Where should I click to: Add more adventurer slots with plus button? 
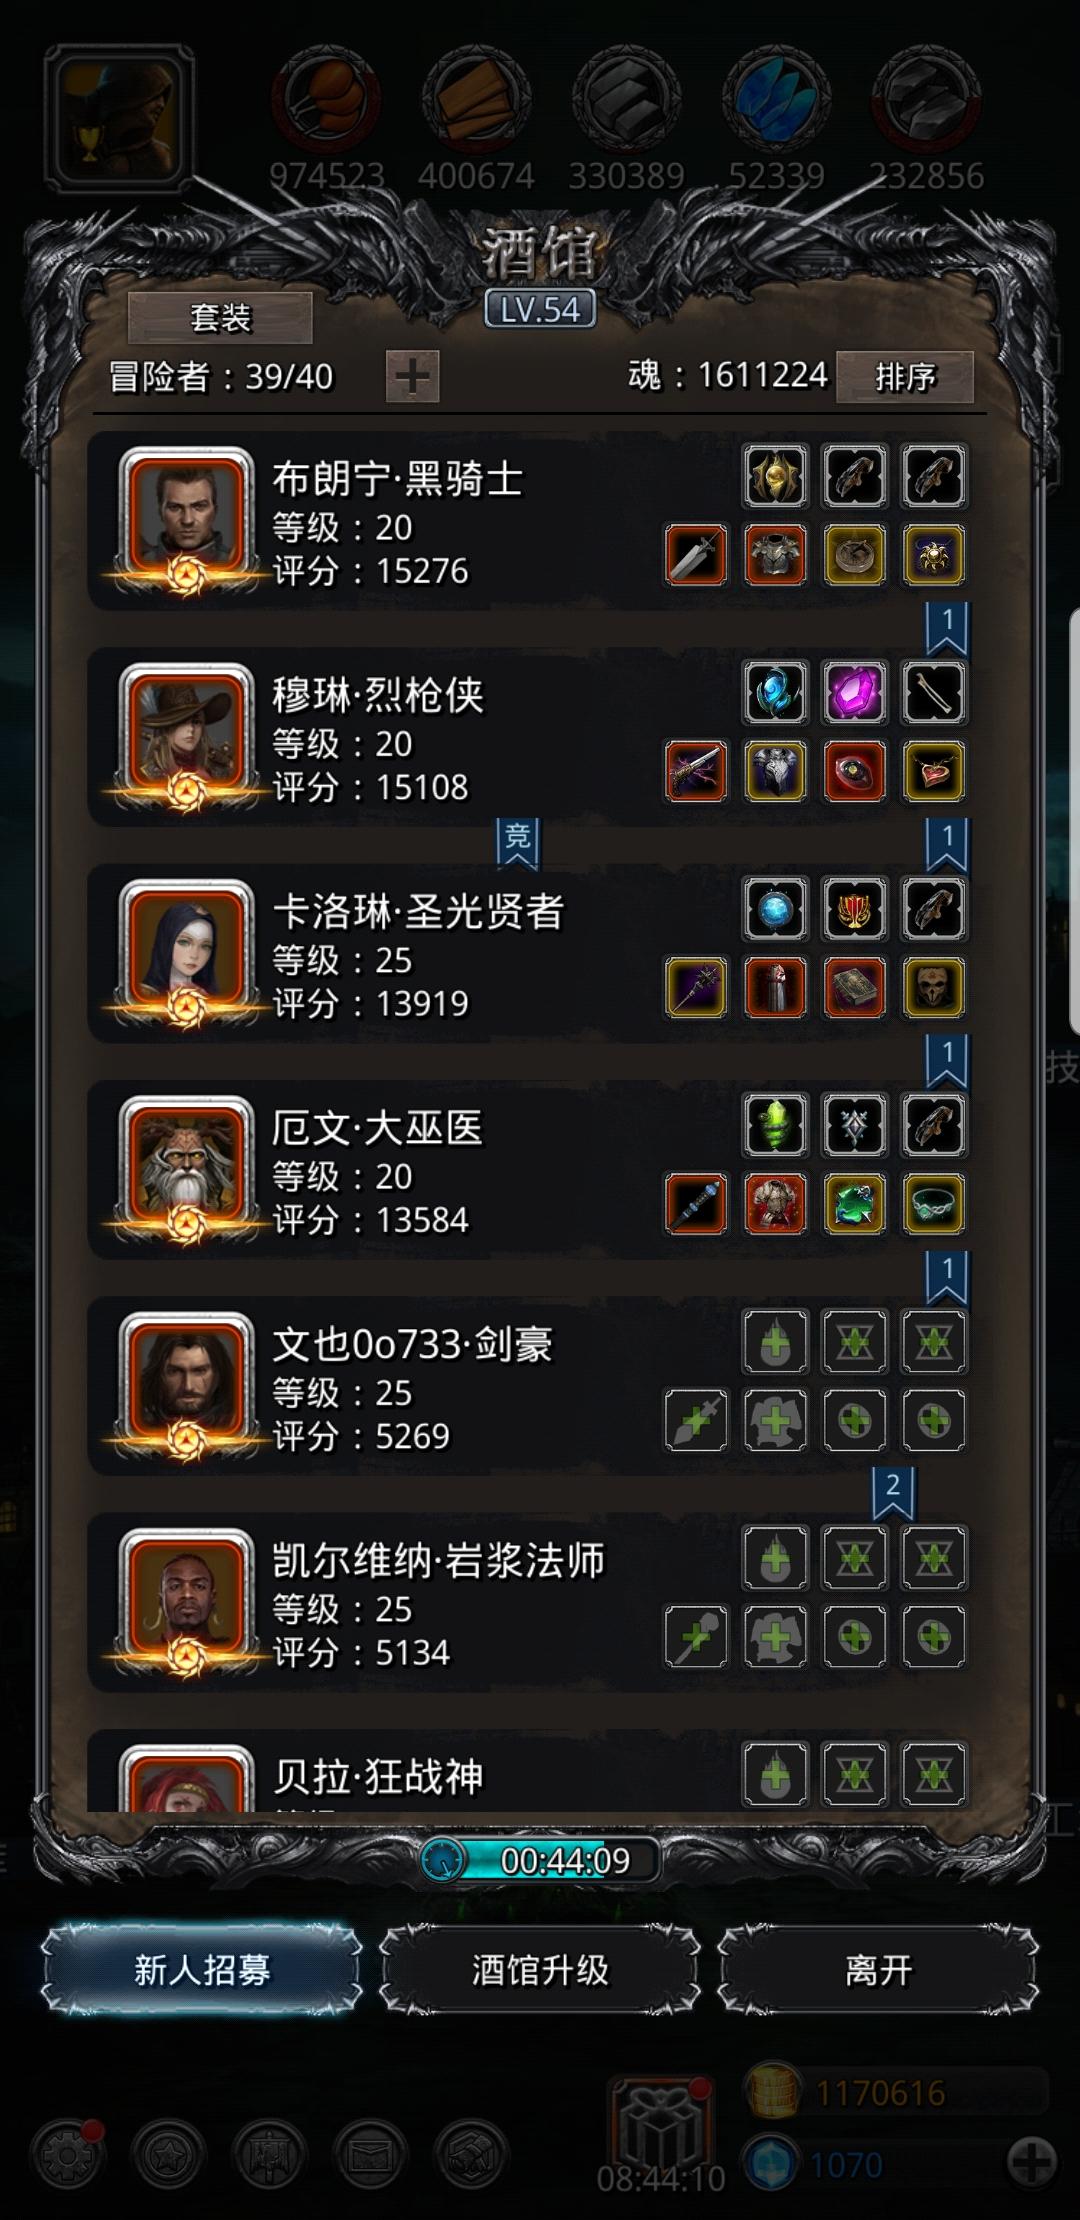[x=412, y=377]
